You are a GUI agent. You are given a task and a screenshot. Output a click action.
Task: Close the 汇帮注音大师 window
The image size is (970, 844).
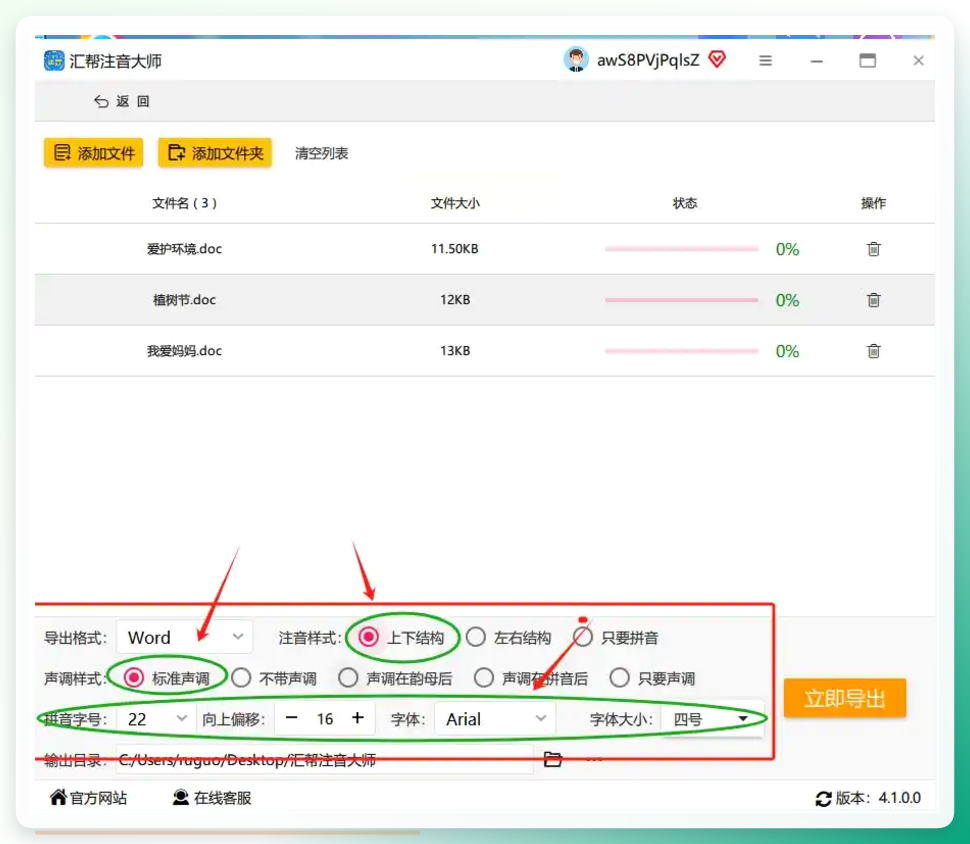918,61
